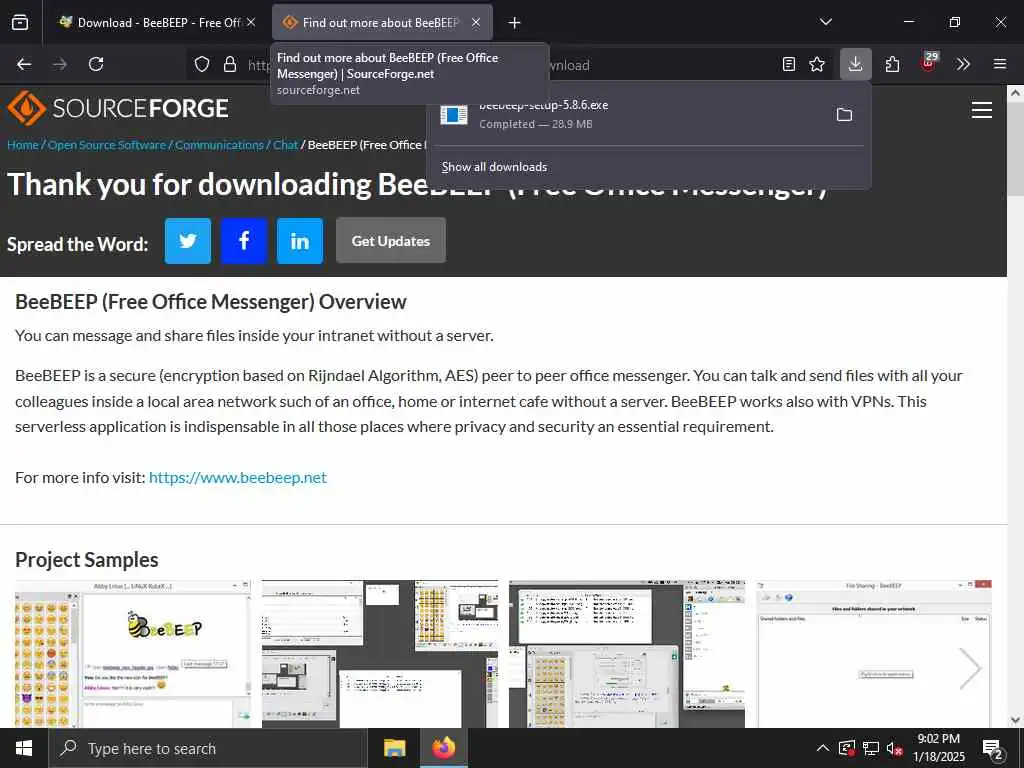Toggle the downloads panel button

[856, 64]
